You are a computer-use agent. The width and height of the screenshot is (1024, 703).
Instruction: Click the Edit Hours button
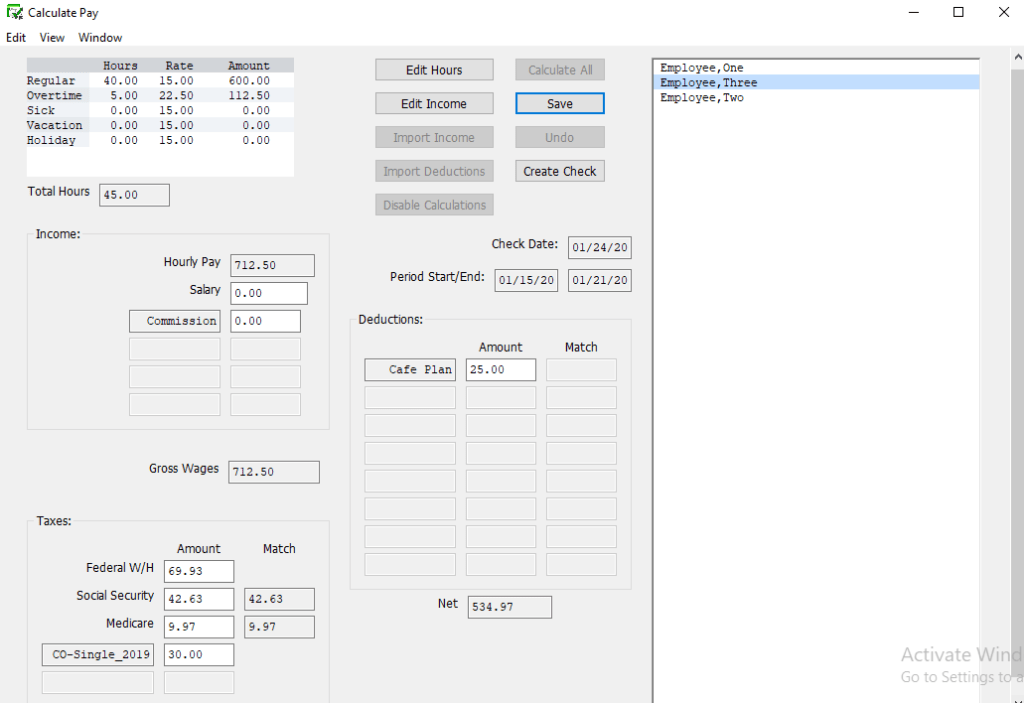coord(434,70)
